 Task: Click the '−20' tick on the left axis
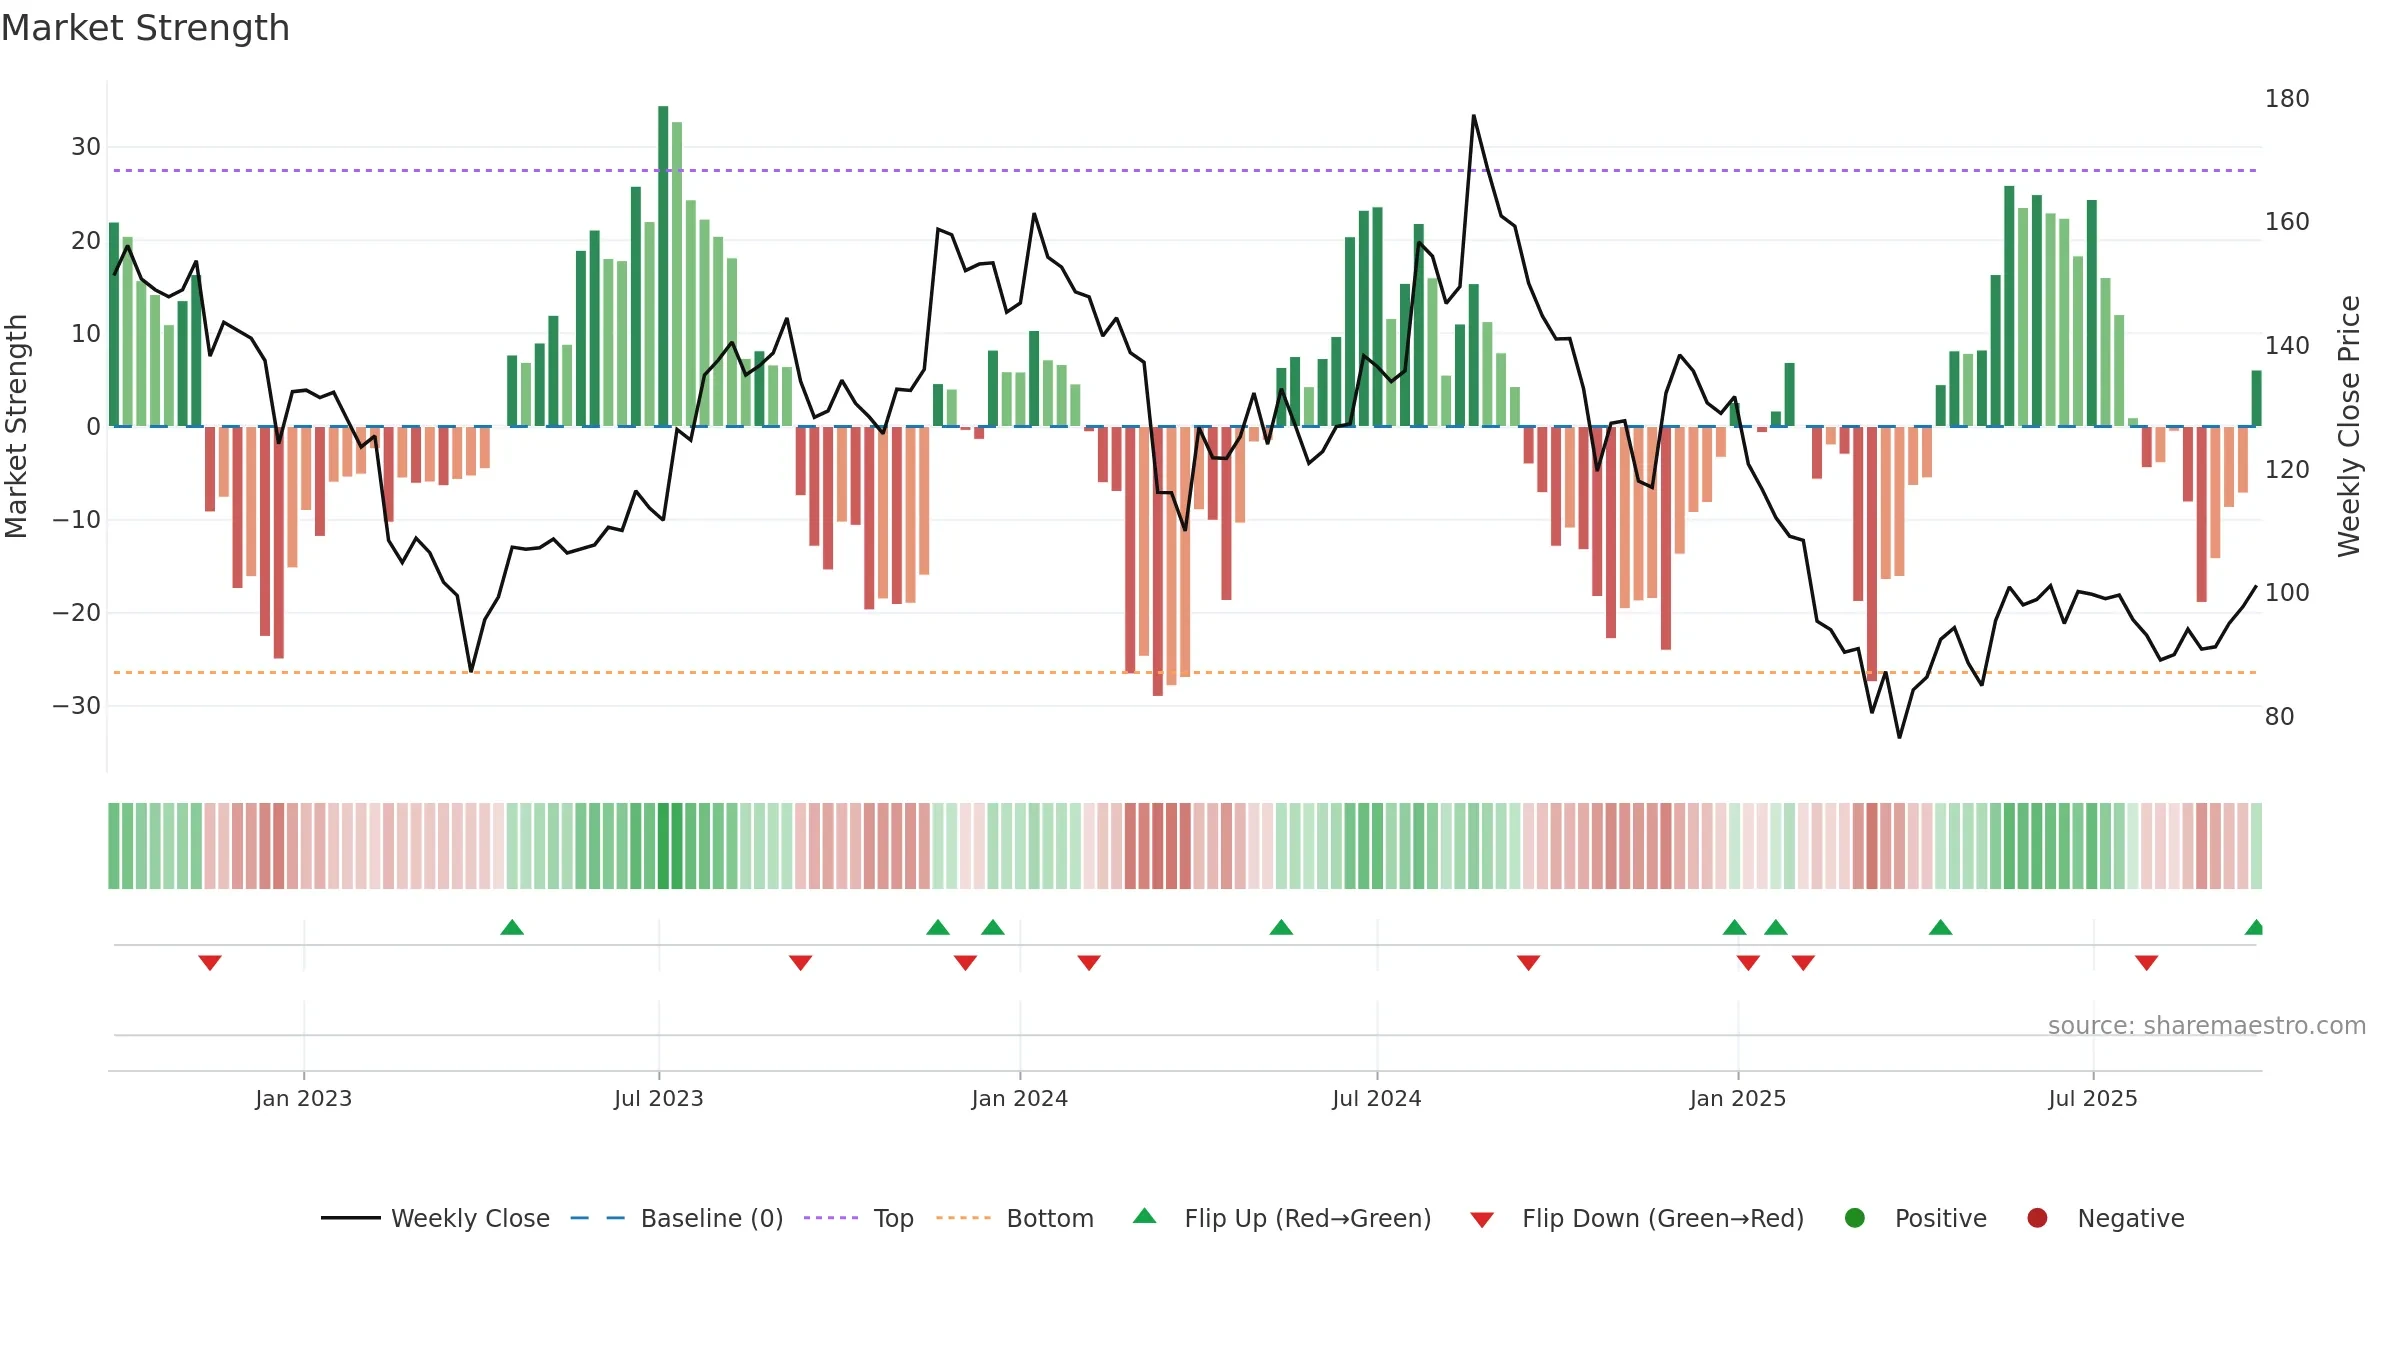click(x=77, y=612)
